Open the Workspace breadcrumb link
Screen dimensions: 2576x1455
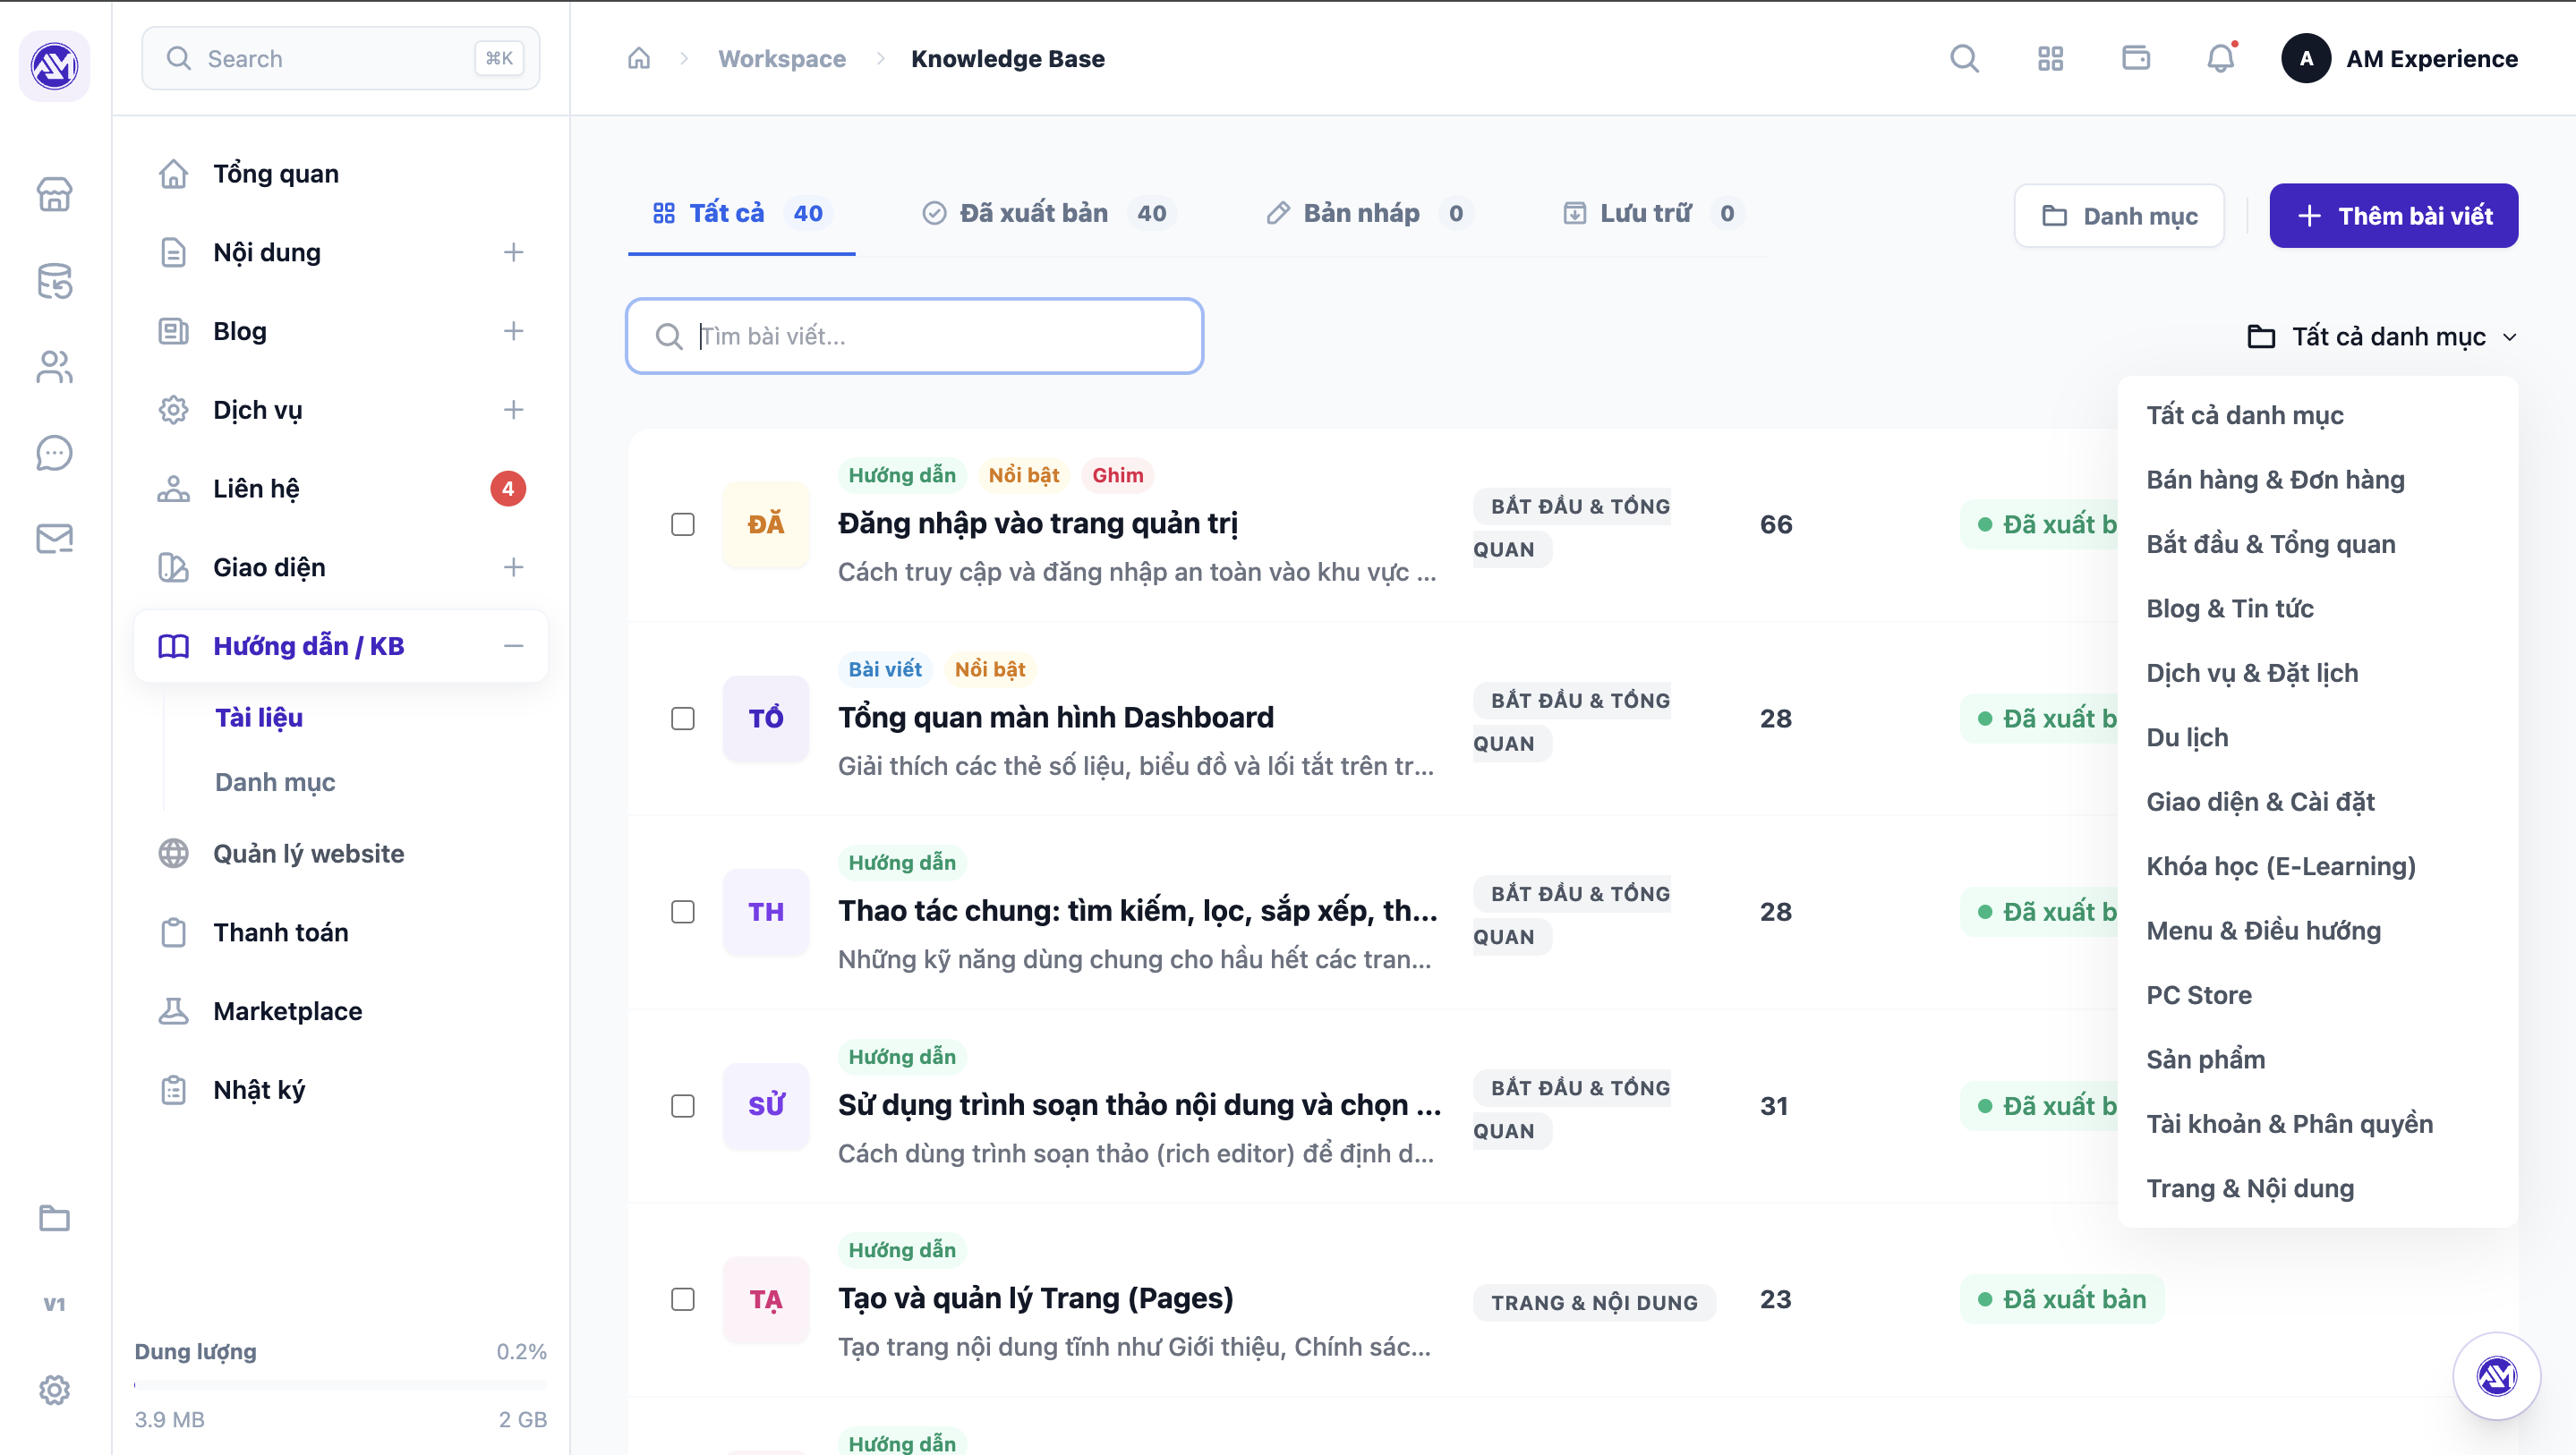[781, 59]
